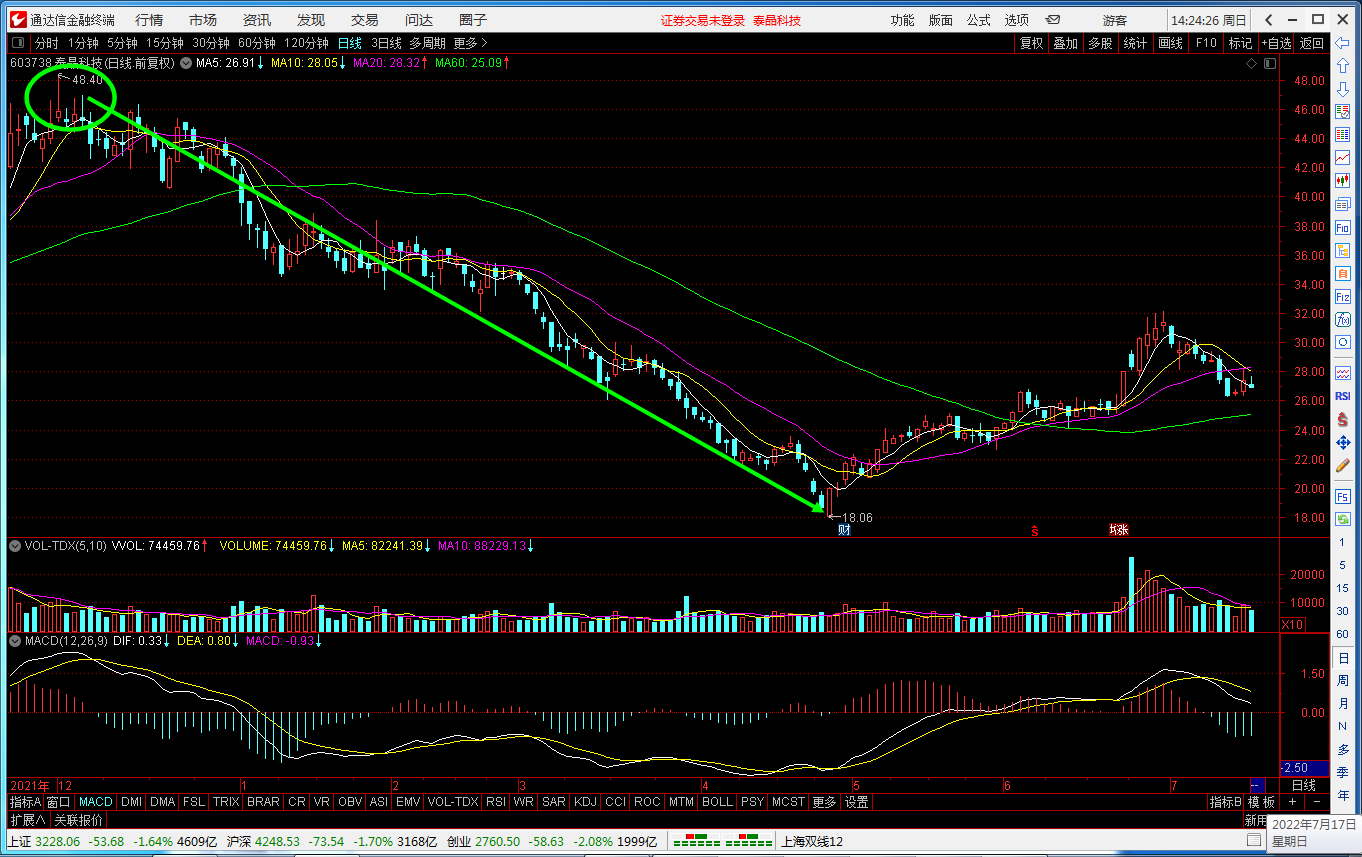Click the 返回 button
This screenshot has height=857, width=1362.
click(1311, 43)
